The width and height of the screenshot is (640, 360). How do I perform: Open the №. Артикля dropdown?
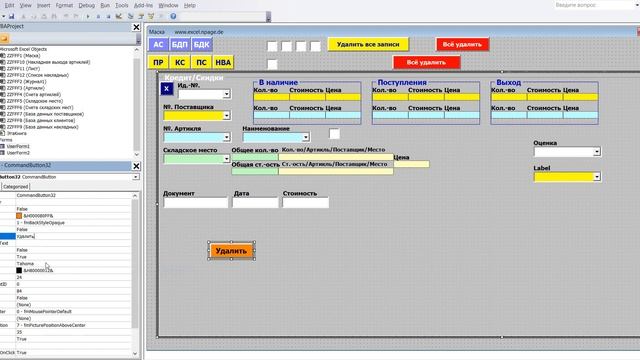pyautogui.click(x=227, y=138)
